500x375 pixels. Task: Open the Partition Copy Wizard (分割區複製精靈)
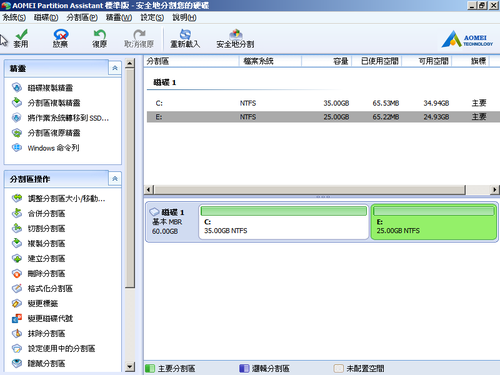[54, 103]
